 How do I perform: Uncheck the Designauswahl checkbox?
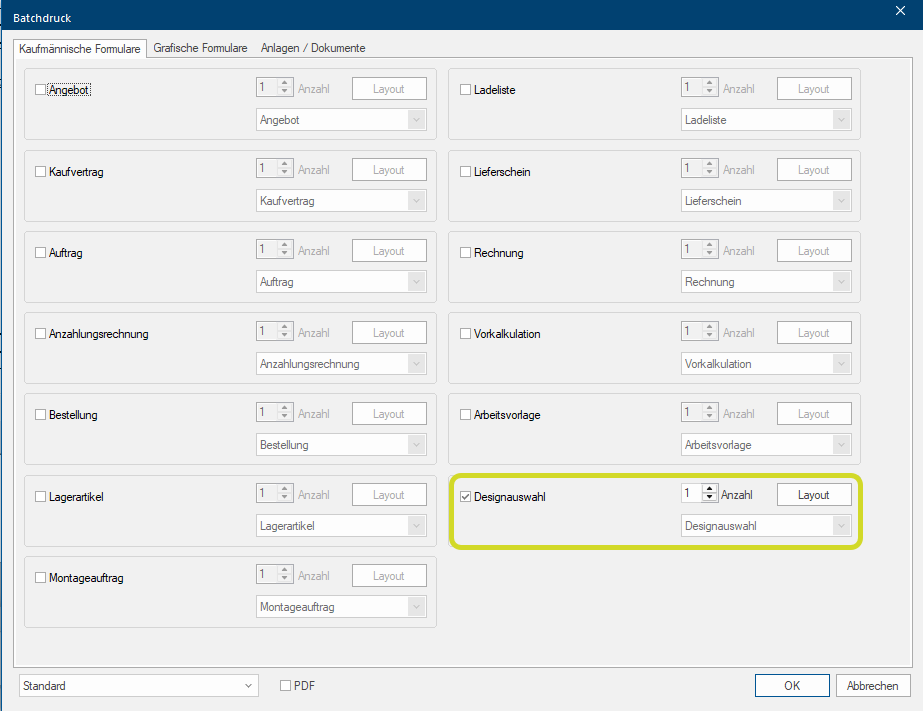(x=465, y=497)
